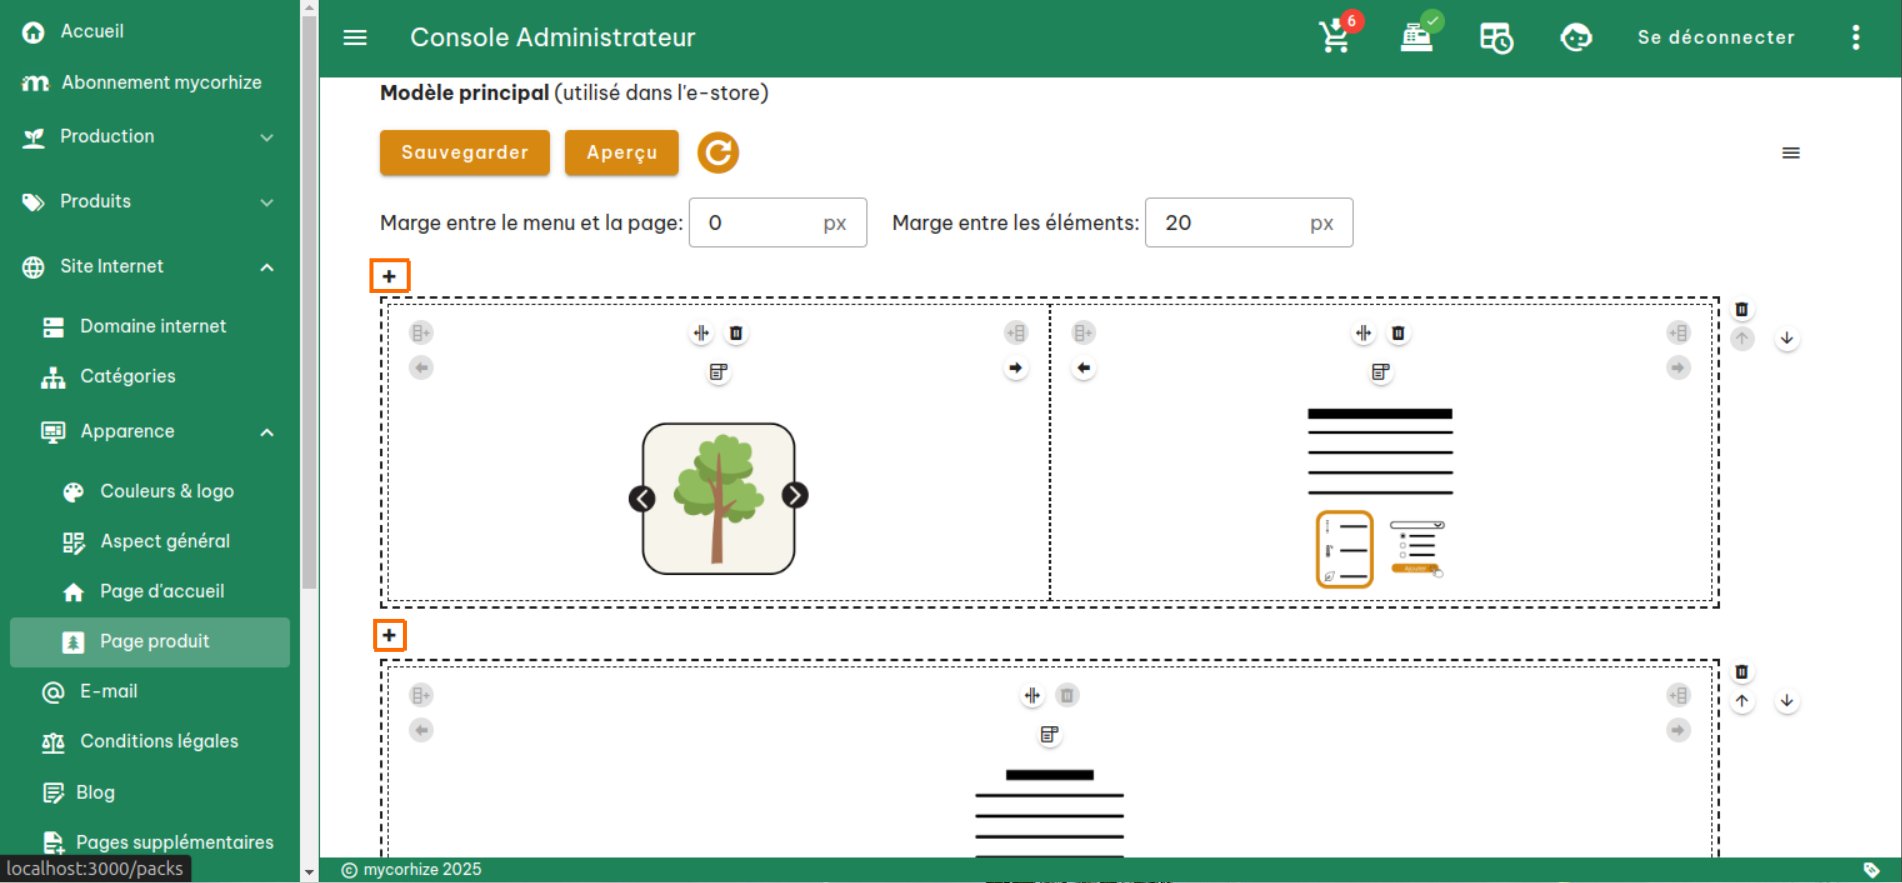Image resolution: width=1902 pixels, height=883 pixels.
Task: Open the calendar clock schedule icon
Action: [1496, 38]
